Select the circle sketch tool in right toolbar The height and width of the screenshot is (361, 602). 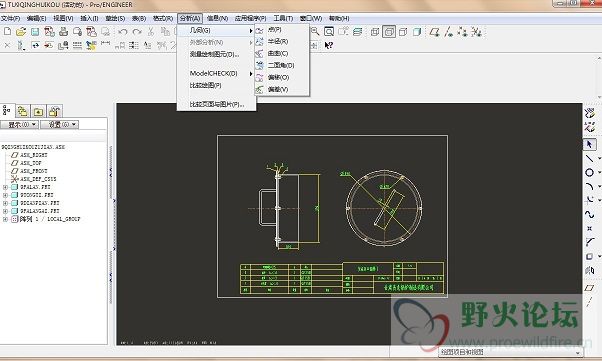(589, 173)
